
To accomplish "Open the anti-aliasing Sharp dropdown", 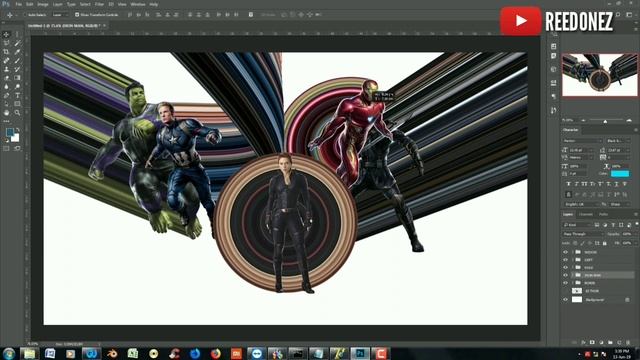I will [621, 204].
